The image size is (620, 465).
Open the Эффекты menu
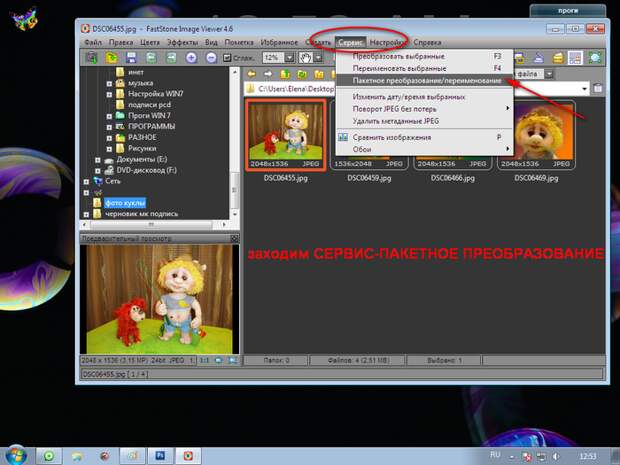pos(182,42)
